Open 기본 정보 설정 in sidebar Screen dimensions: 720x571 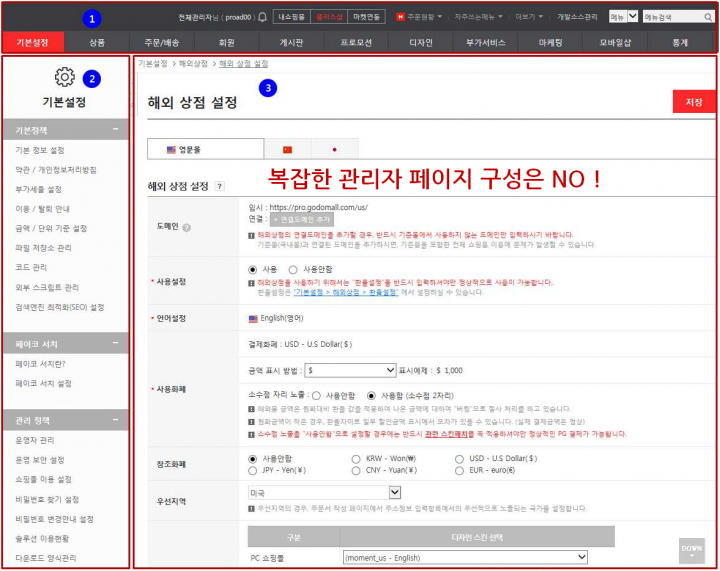point(40,150)
